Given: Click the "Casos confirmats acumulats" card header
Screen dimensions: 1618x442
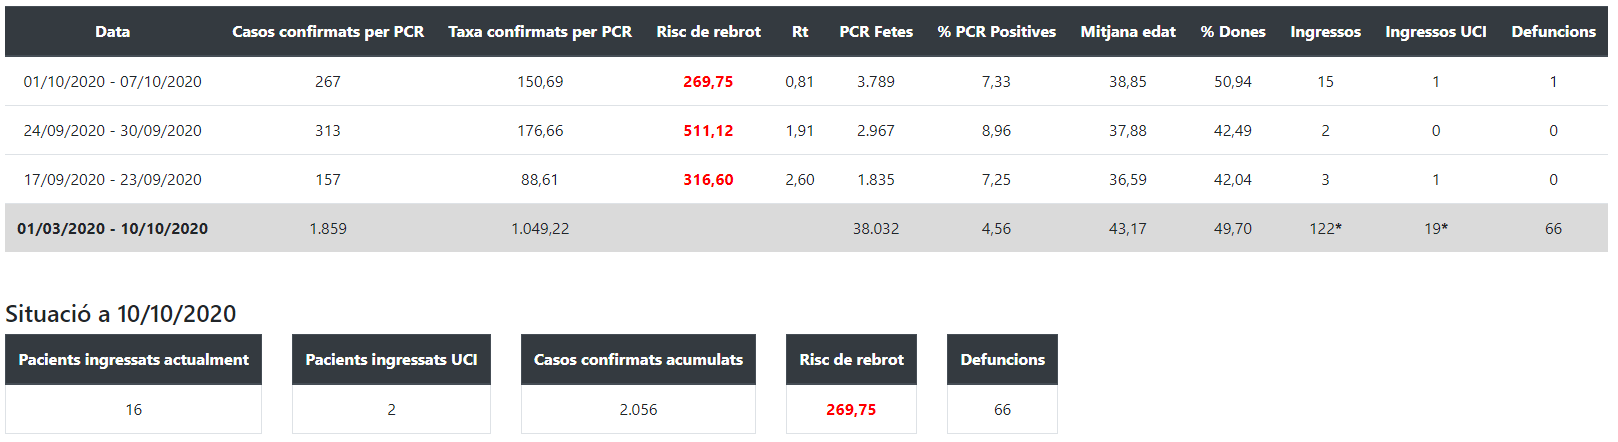Looking at the screenshot, I should pyautogui.click(x=638, y=360).
